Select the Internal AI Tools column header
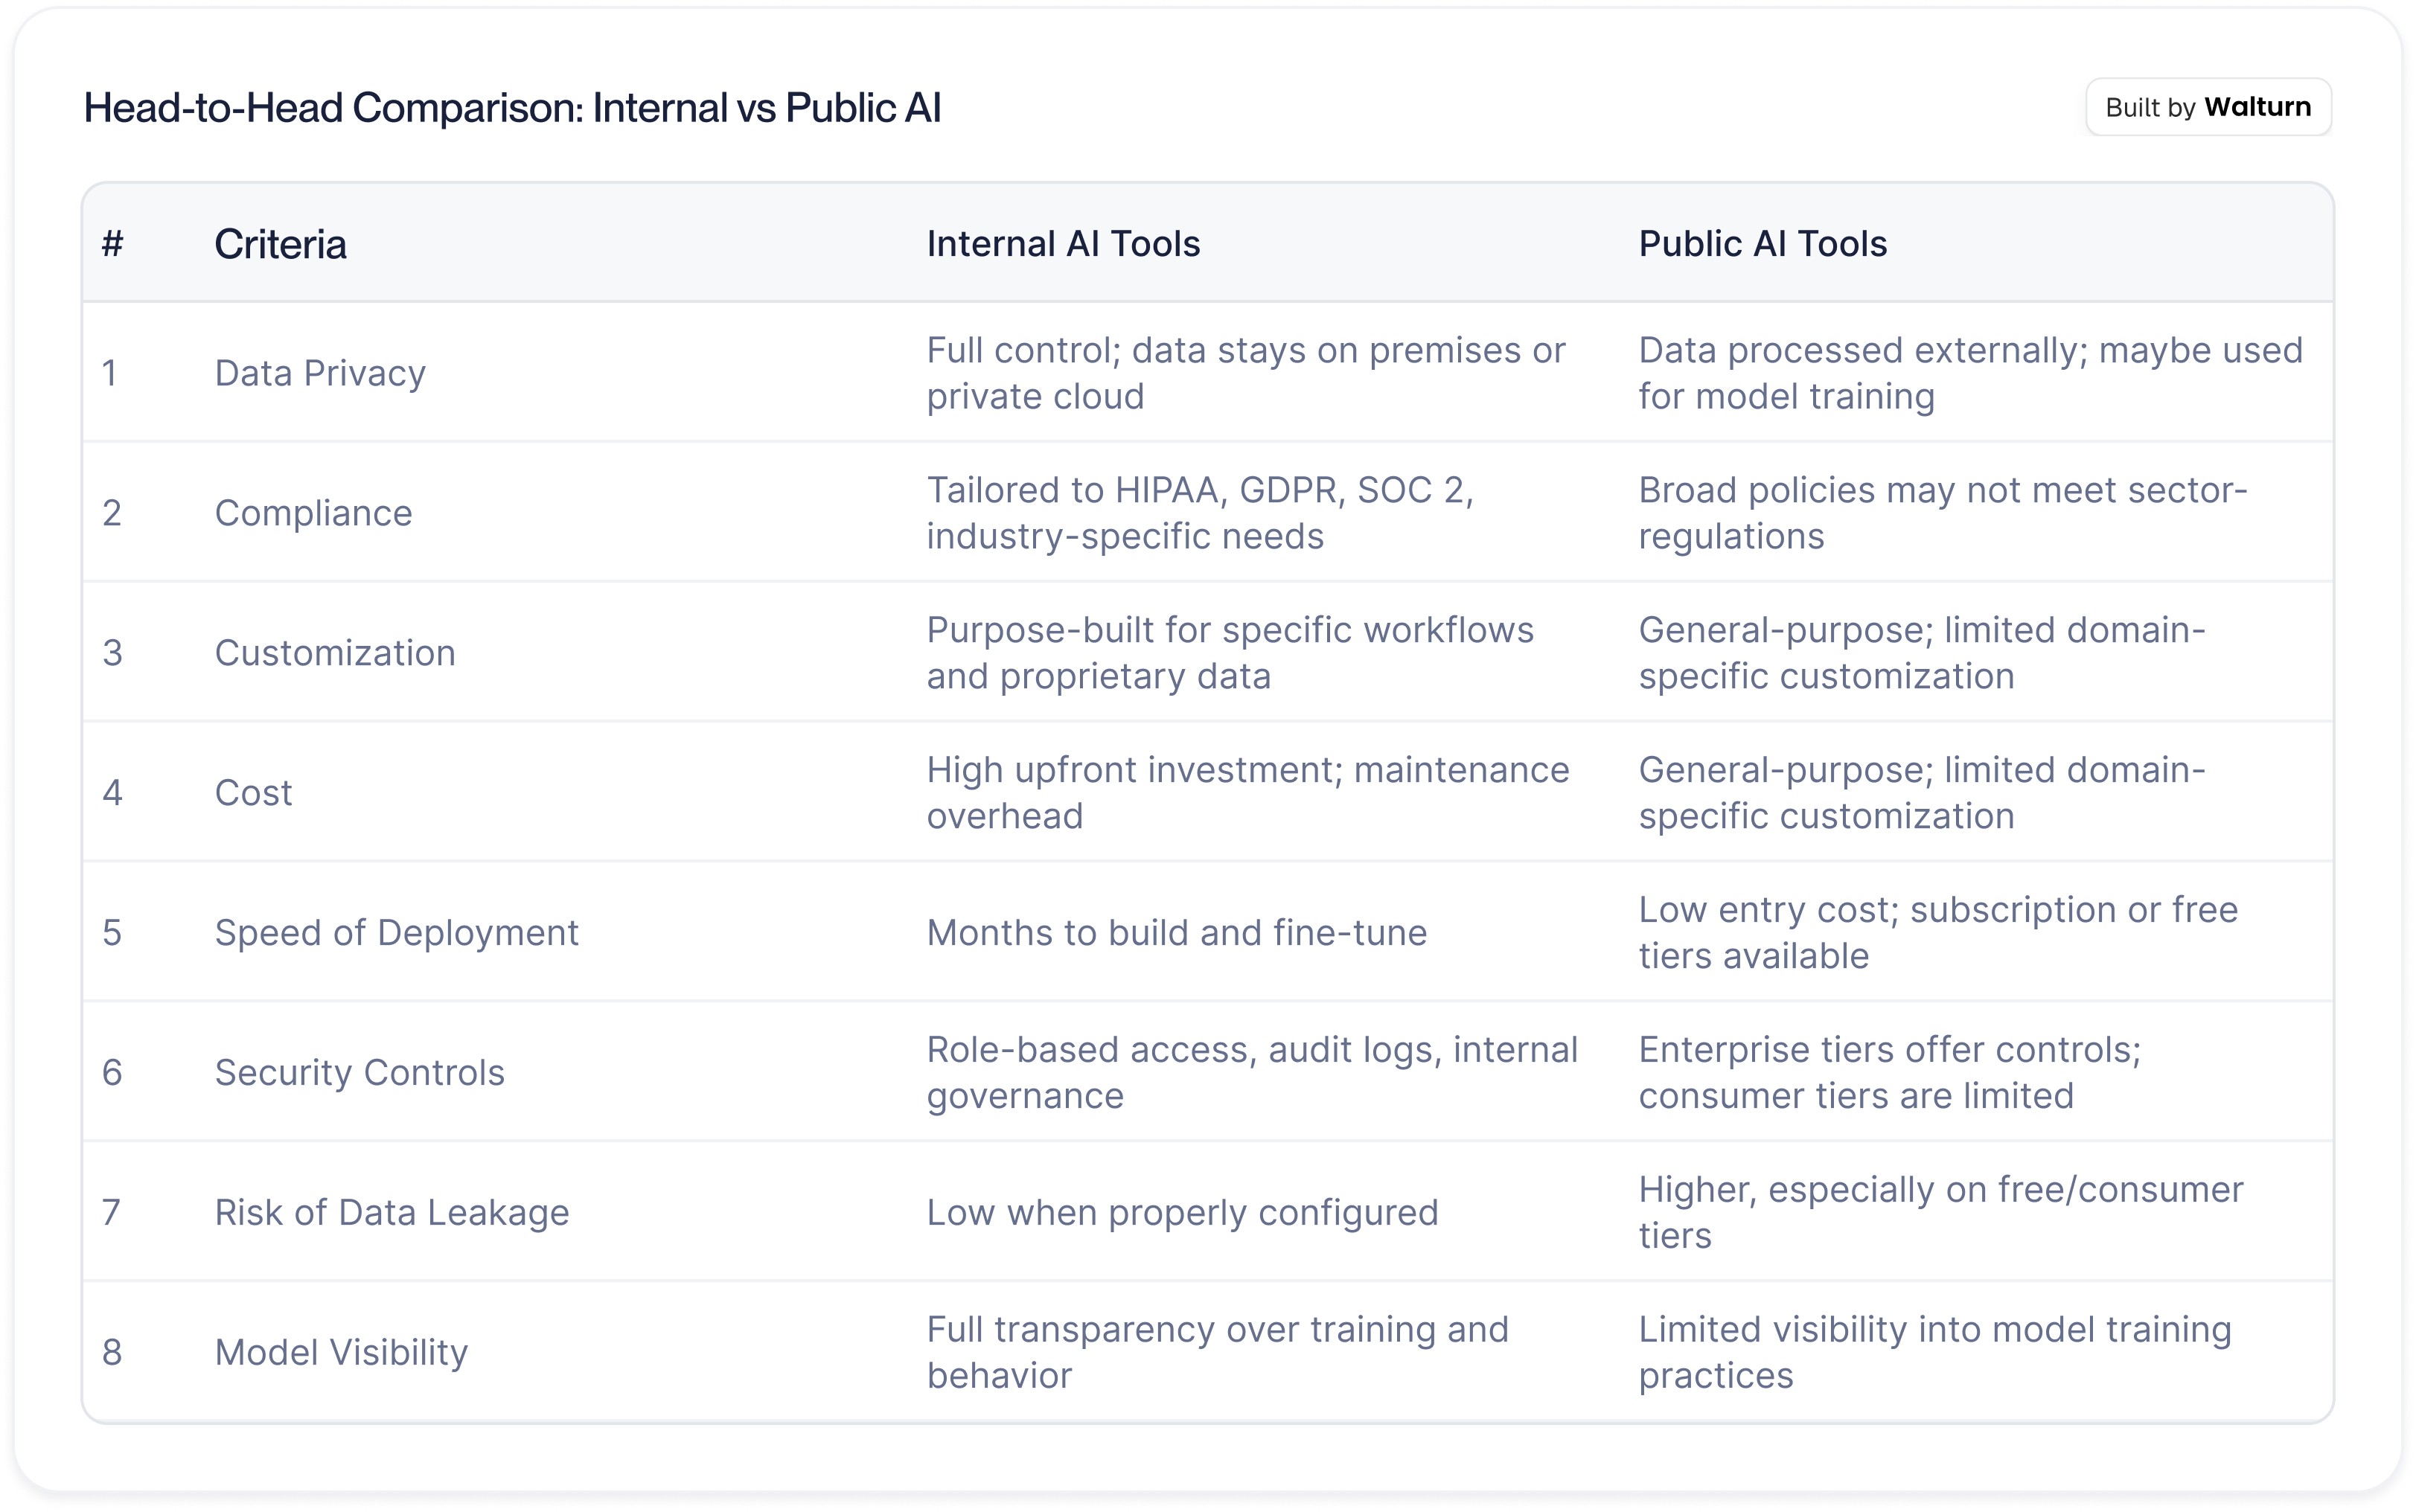 click(x=1063, y=244)
